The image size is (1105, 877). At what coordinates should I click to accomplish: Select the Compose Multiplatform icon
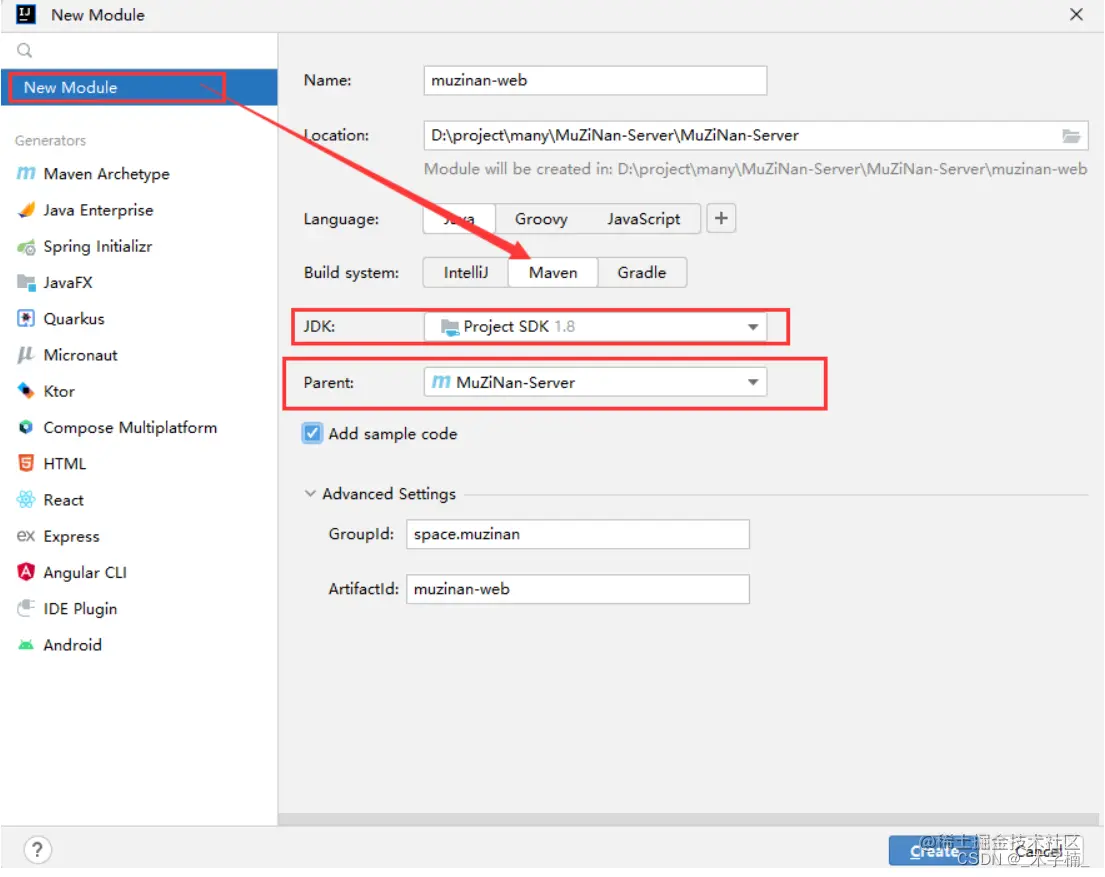[26, 427]
